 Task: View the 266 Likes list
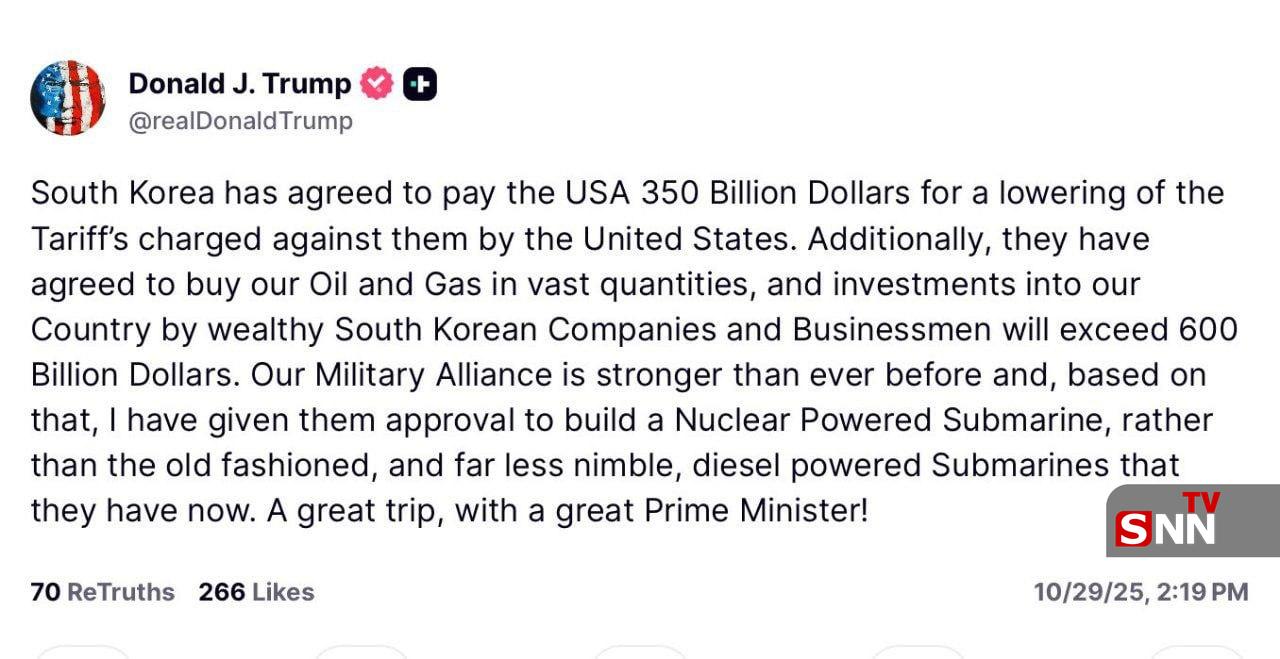click(x=256, y=592)
